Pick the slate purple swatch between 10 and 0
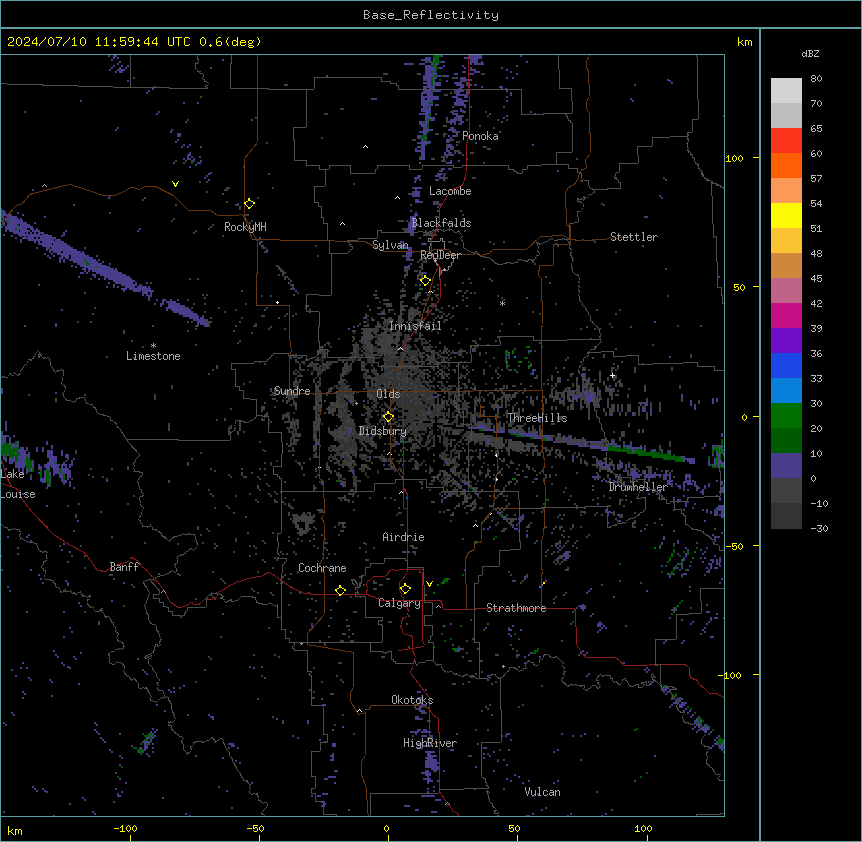This screenshot has width=862, height=842. 786,466
